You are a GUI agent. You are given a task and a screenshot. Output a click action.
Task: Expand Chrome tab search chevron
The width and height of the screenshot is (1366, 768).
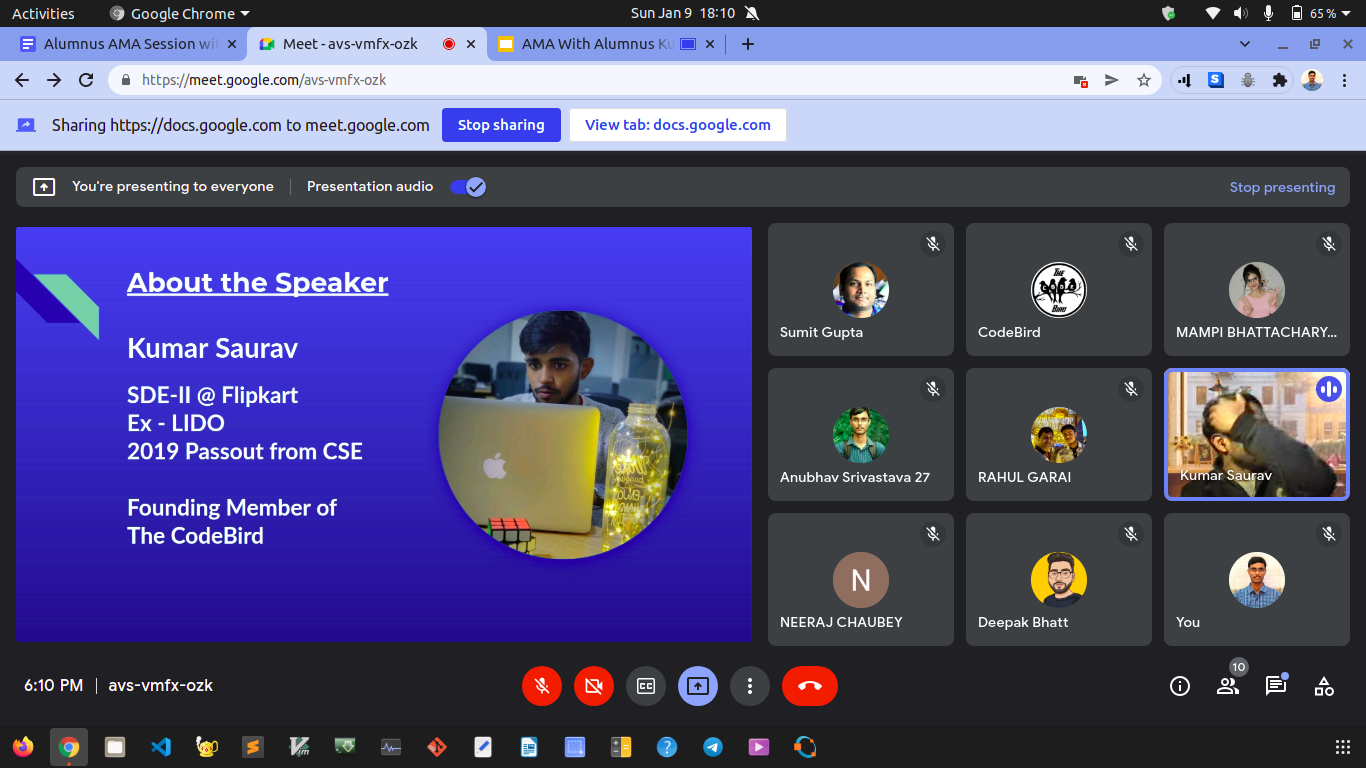tap(1245, 44)
